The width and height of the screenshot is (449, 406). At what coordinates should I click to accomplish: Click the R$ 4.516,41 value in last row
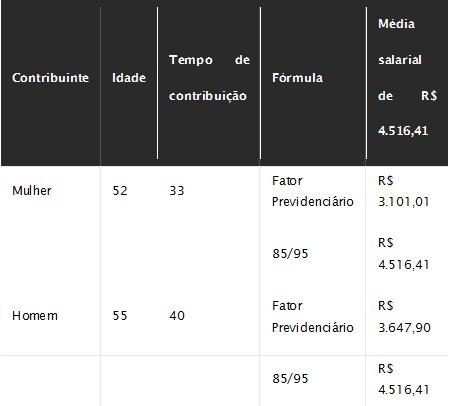pyautogui.click(x=404, y=379)
